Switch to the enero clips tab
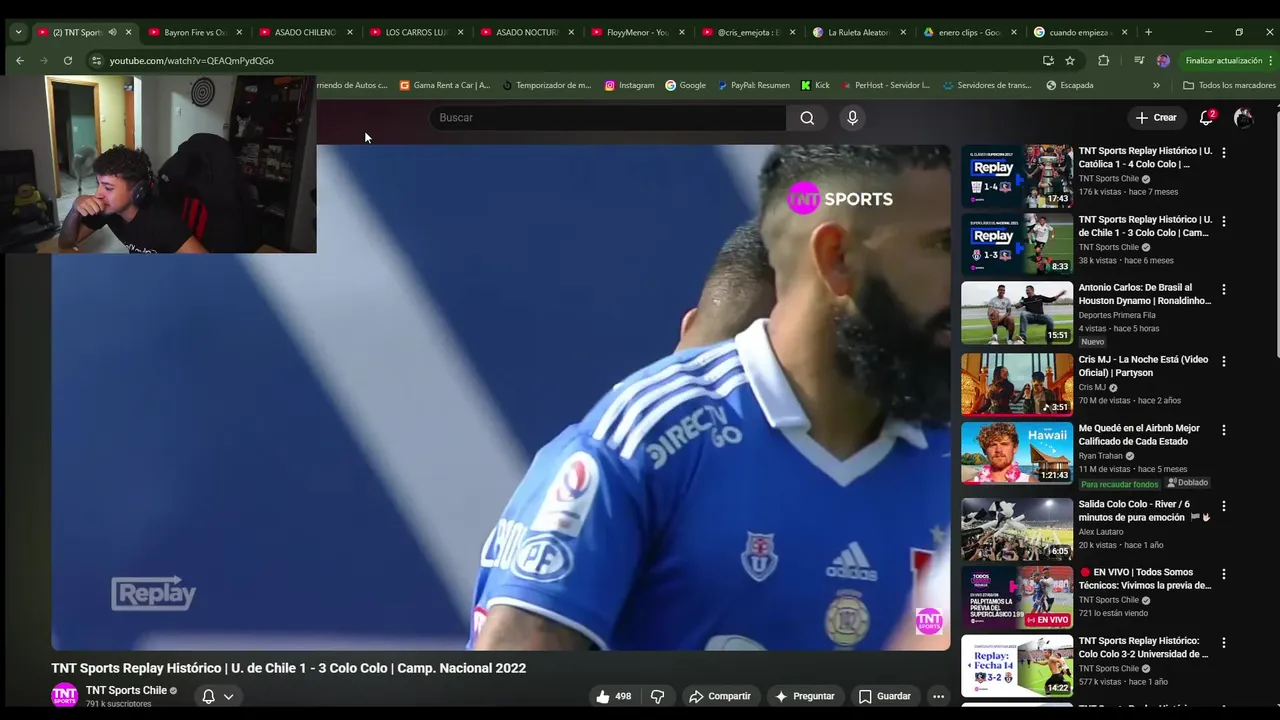 point(970,32)
